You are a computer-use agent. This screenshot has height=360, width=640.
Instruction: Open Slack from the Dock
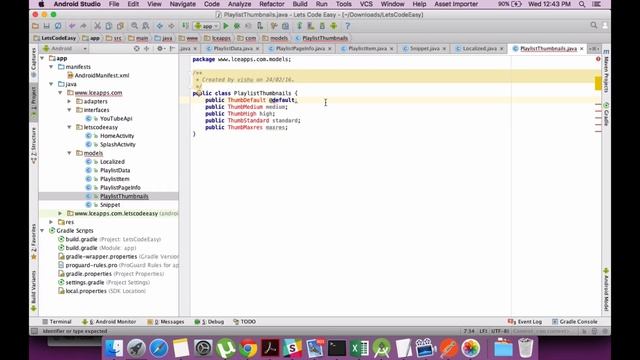pos(292,348)
